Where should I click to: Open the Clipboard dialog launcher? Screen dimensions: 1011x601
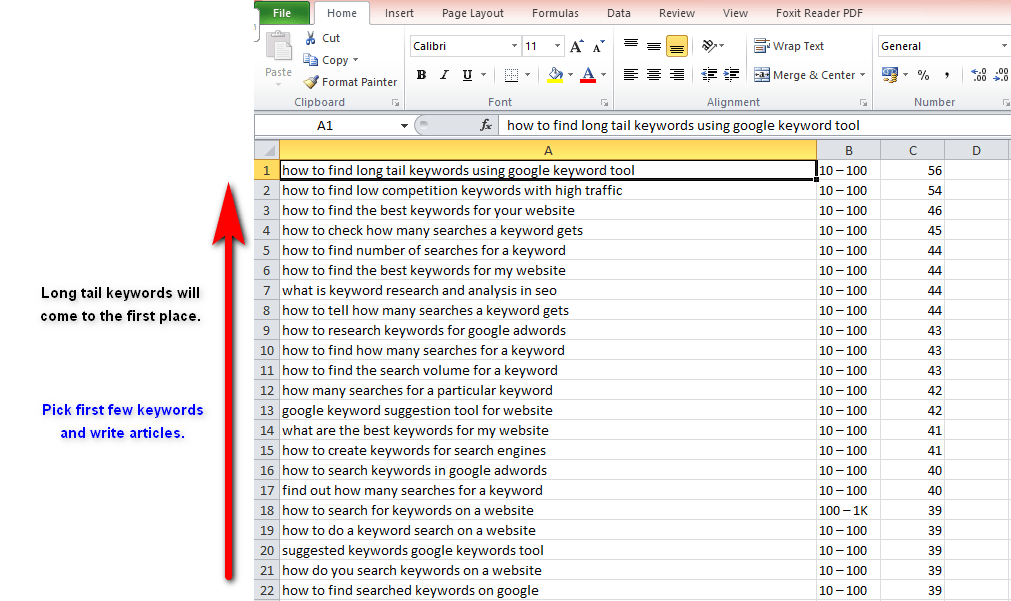tap(395, 103)
